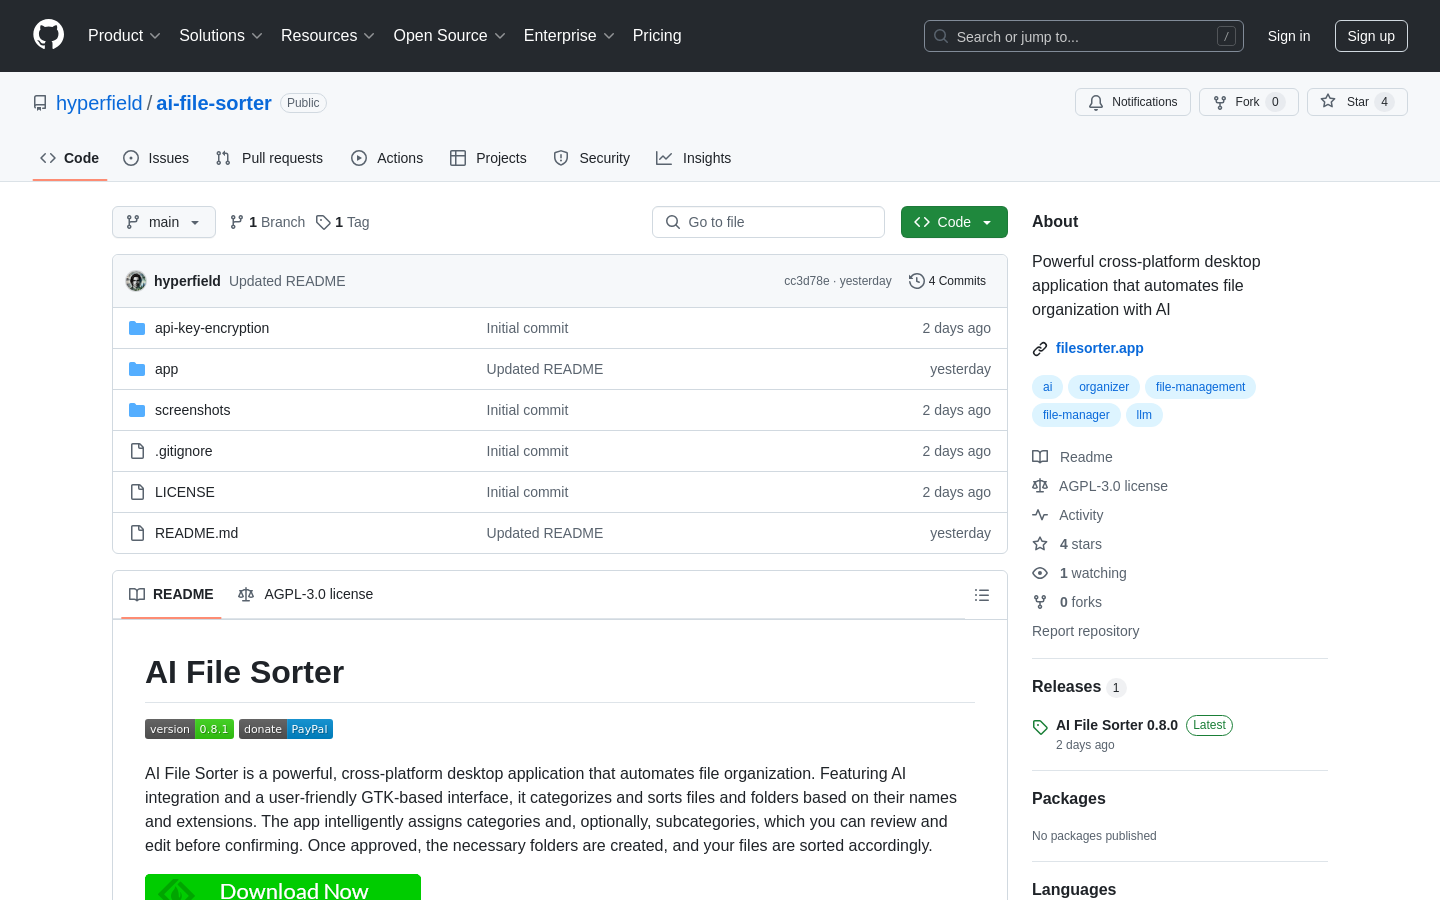Open the README.md file

pyautogui.click(x=197, y=533)
